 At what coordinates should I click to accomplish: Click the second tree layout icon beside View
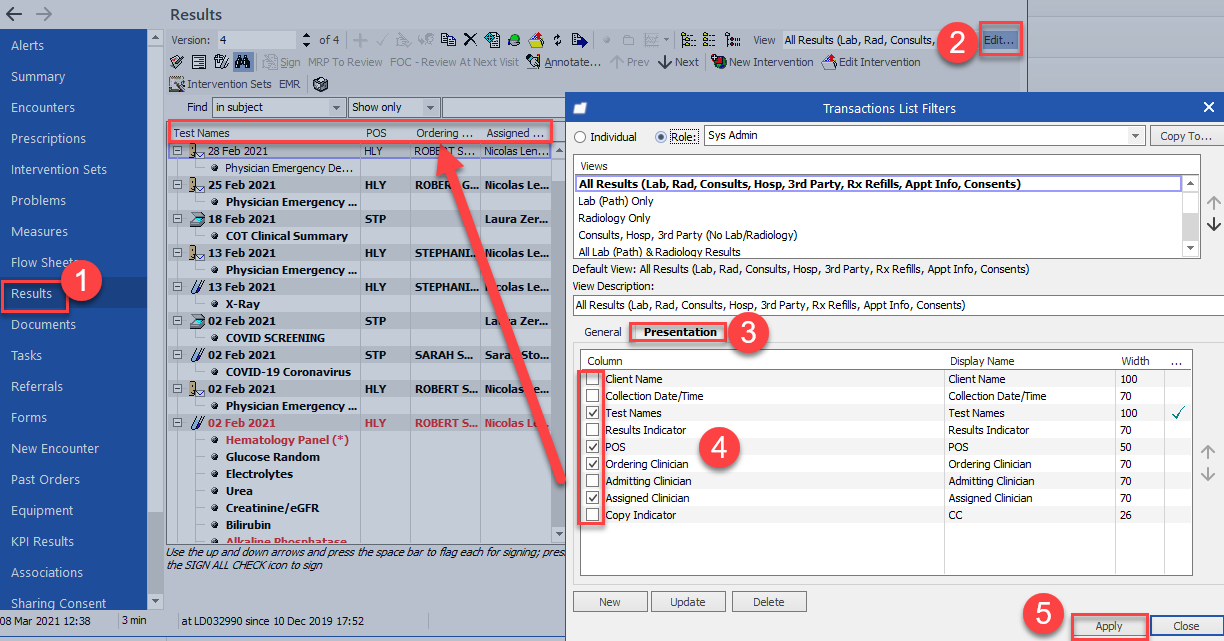[709, 40]
